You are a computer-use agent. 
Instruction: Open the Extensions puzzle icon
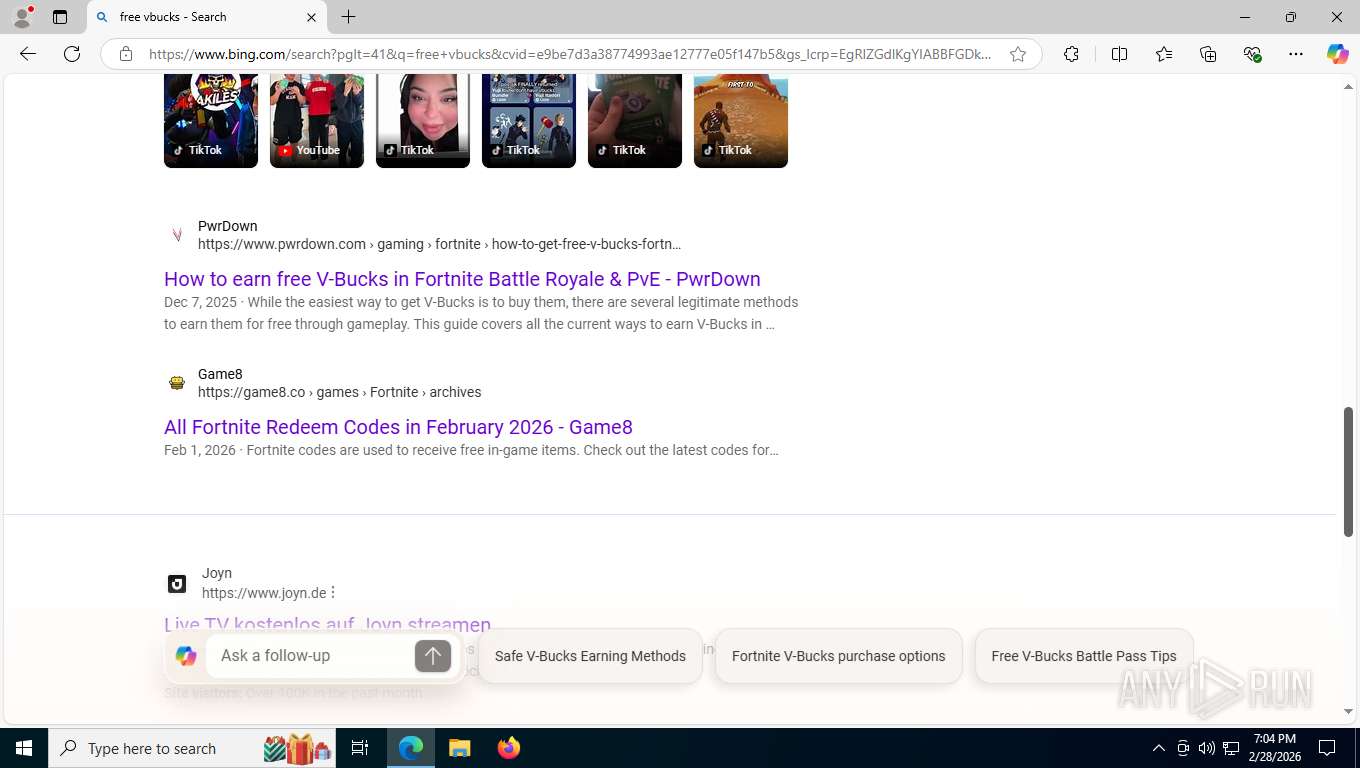pos(1071,54)
